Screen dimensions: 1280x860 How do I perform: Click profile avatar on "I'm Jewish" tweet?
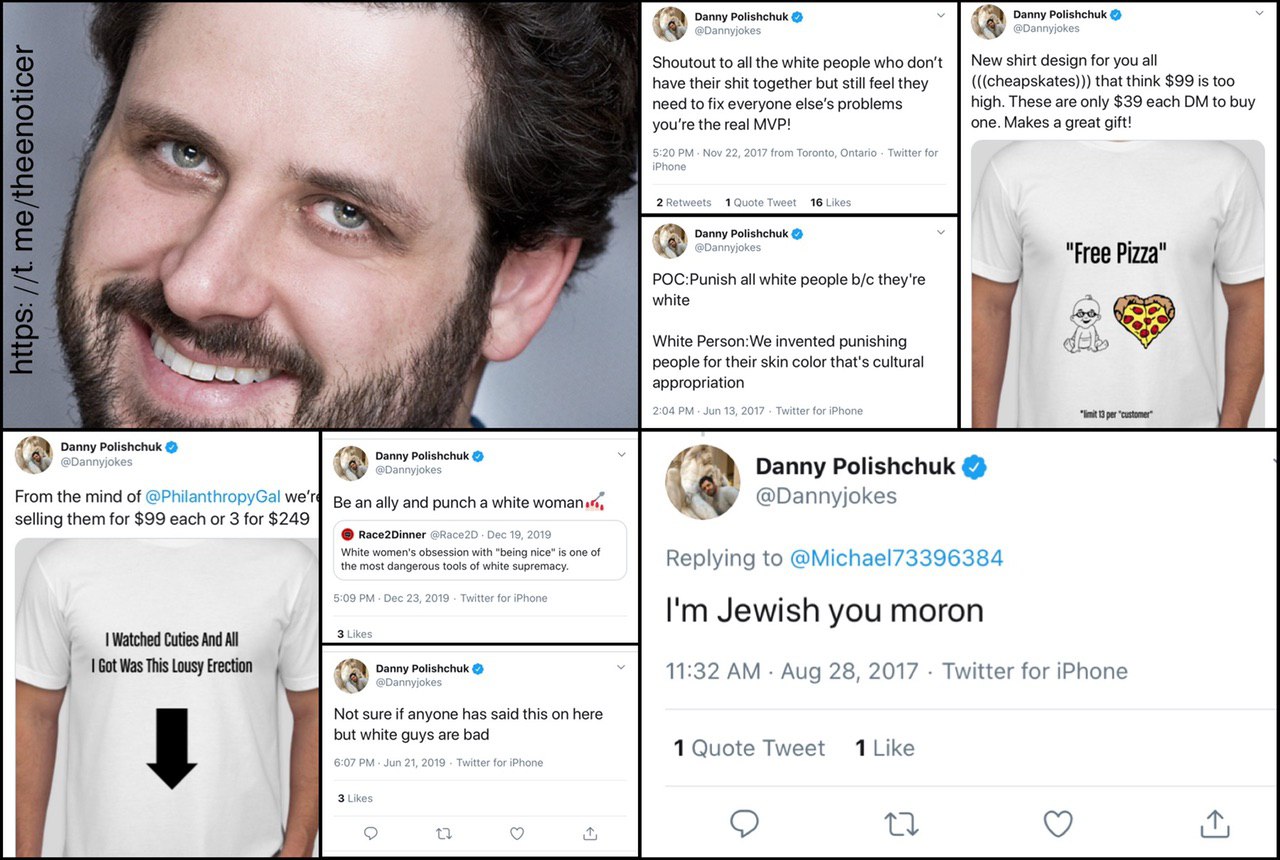click(703, 481)
